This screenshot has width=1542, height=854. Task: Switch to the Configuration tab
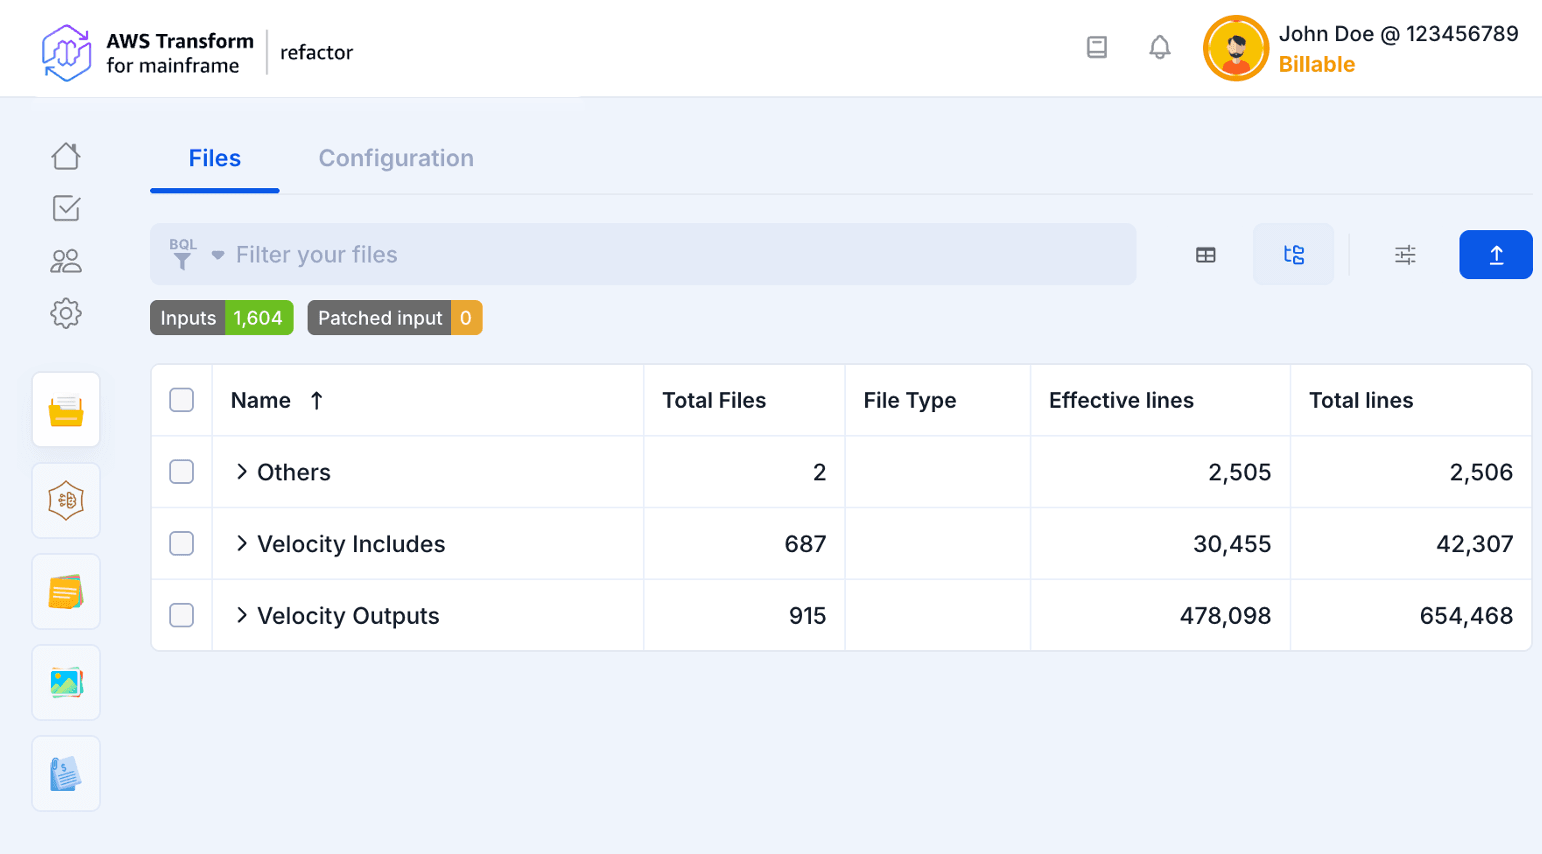(396, 158)
